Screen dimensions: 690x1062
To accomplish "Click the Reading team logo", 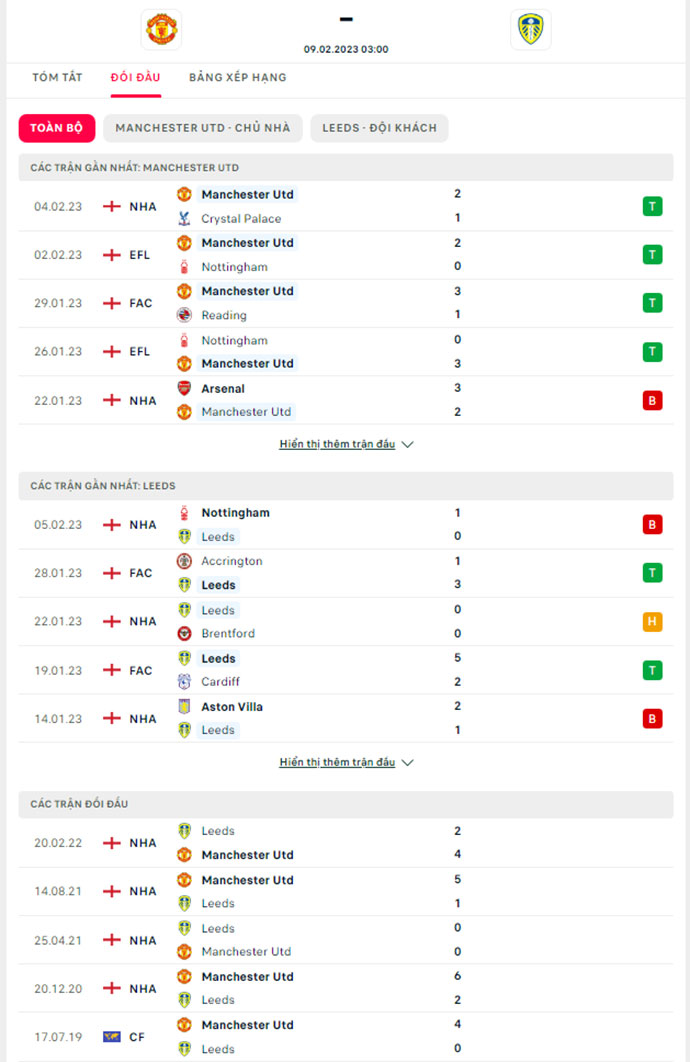I will point(184,315).
